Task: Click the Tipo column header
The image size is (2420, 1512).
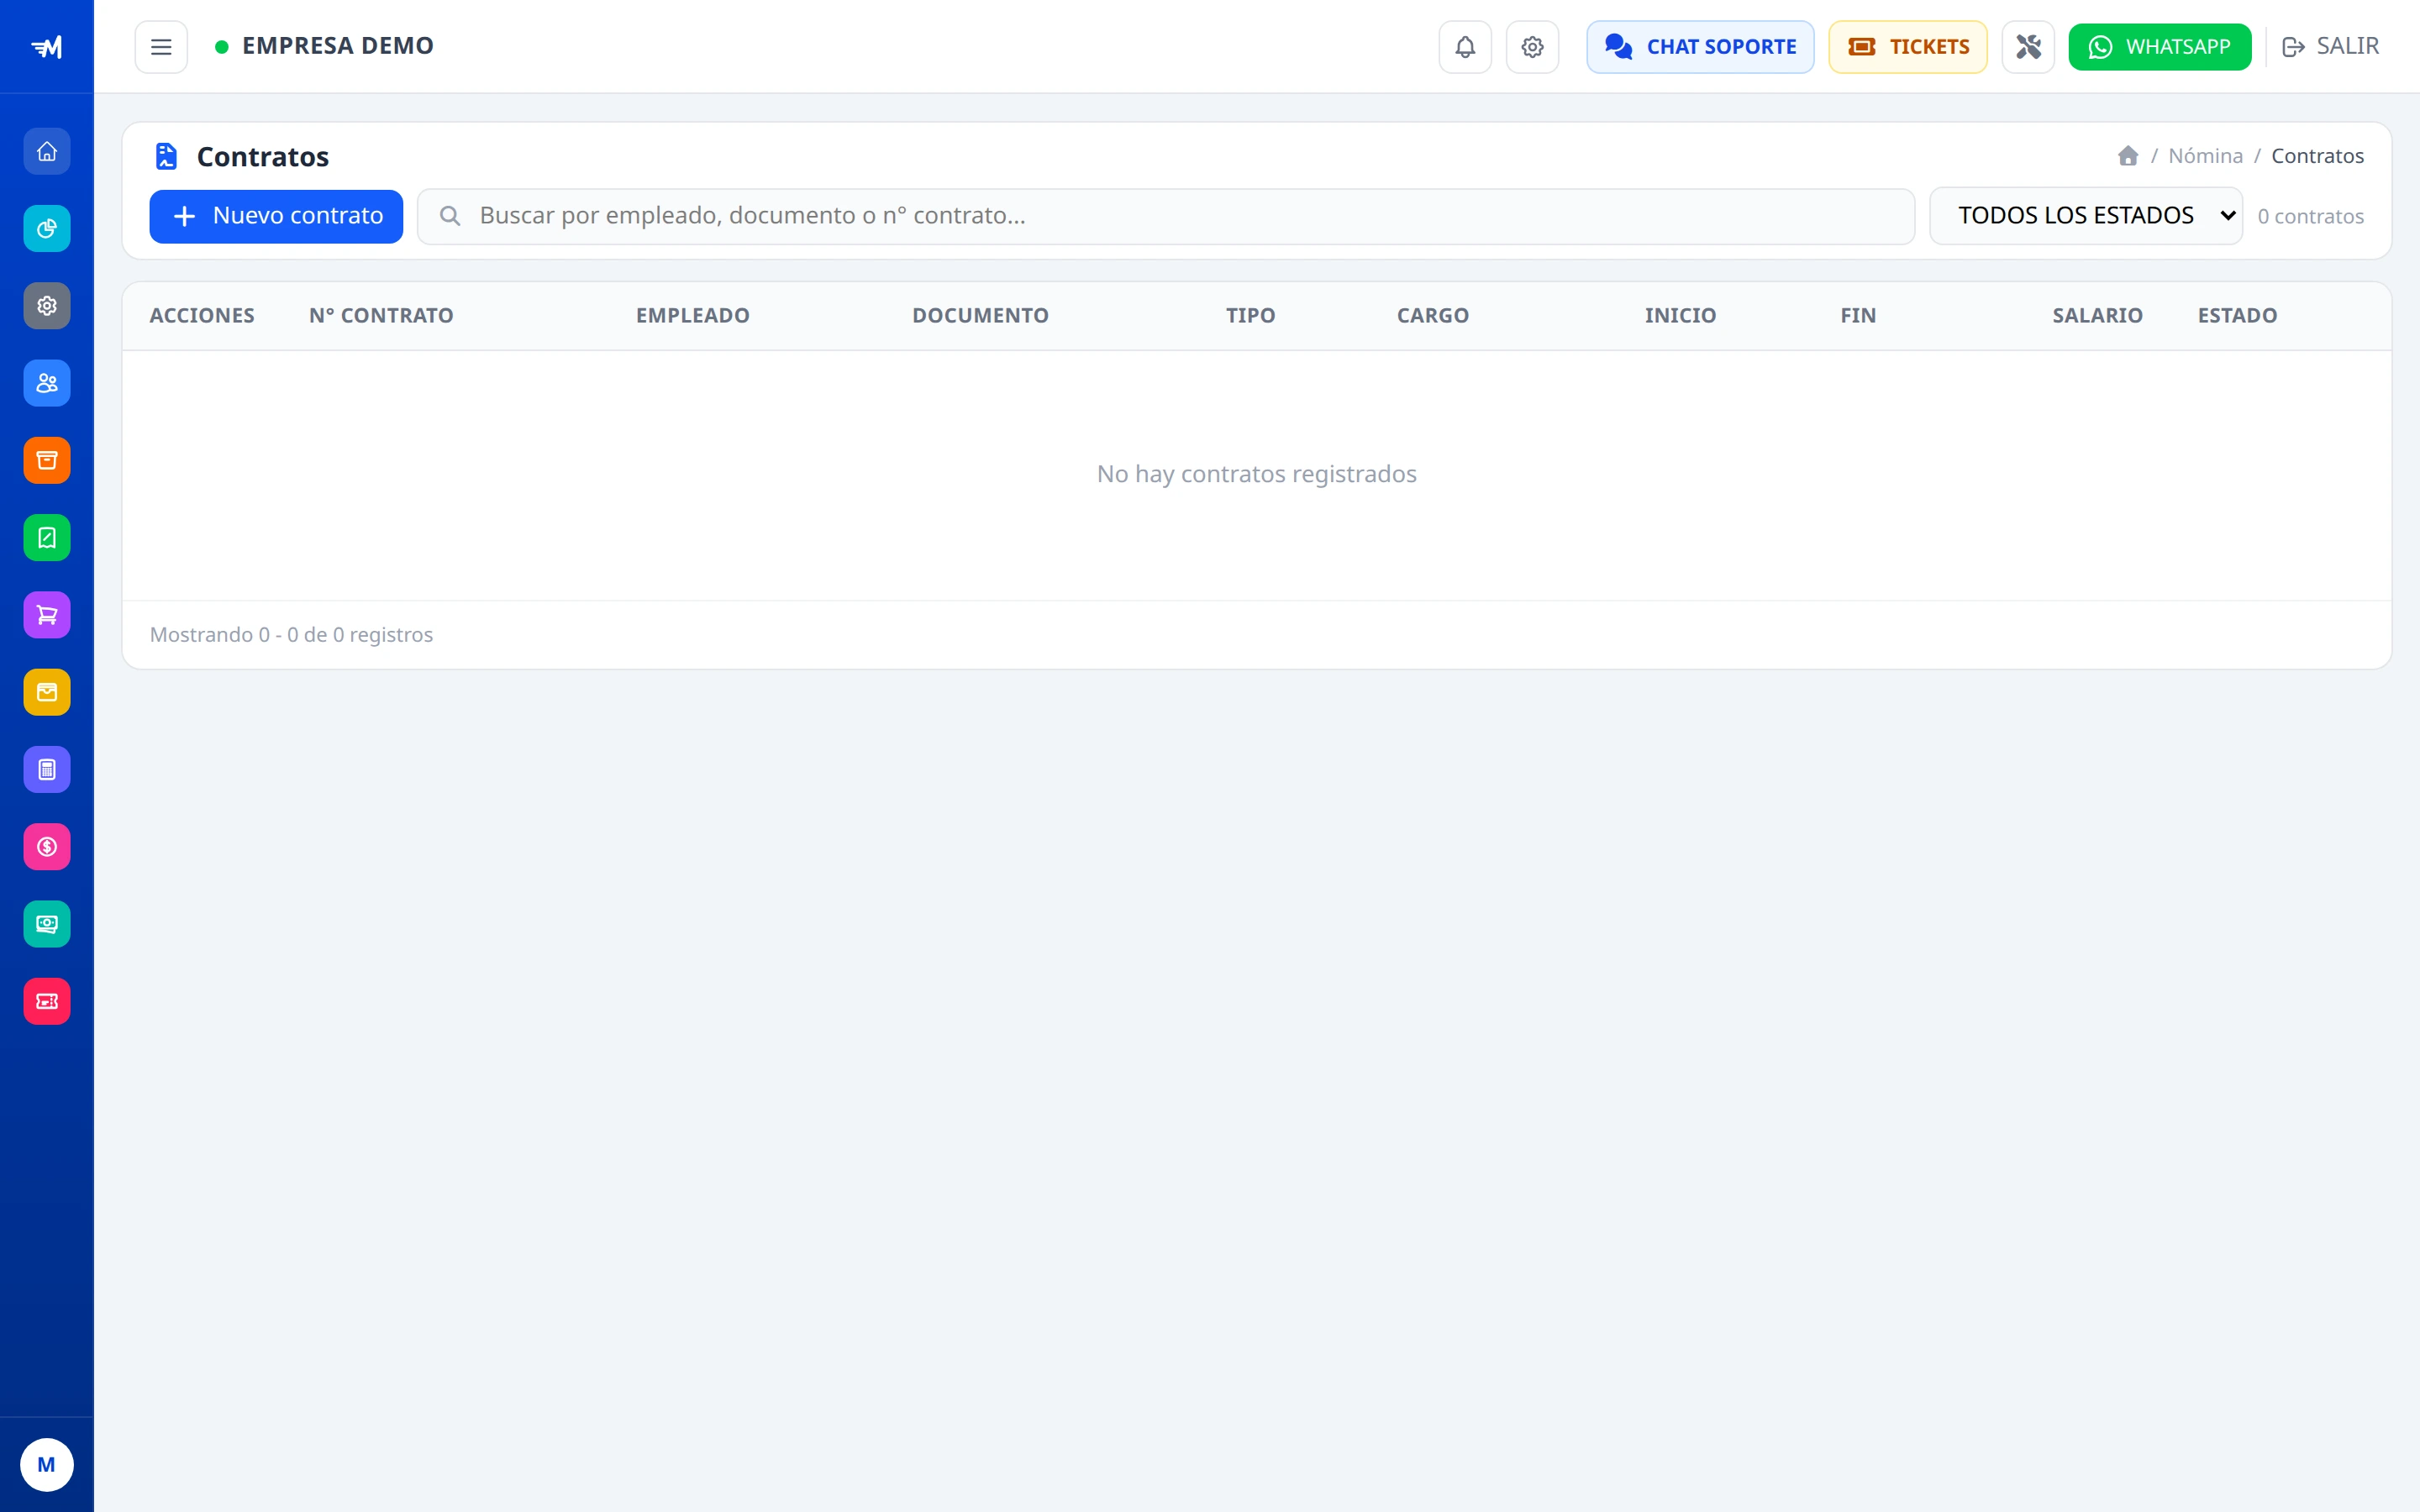Action: coord(1250,316)
